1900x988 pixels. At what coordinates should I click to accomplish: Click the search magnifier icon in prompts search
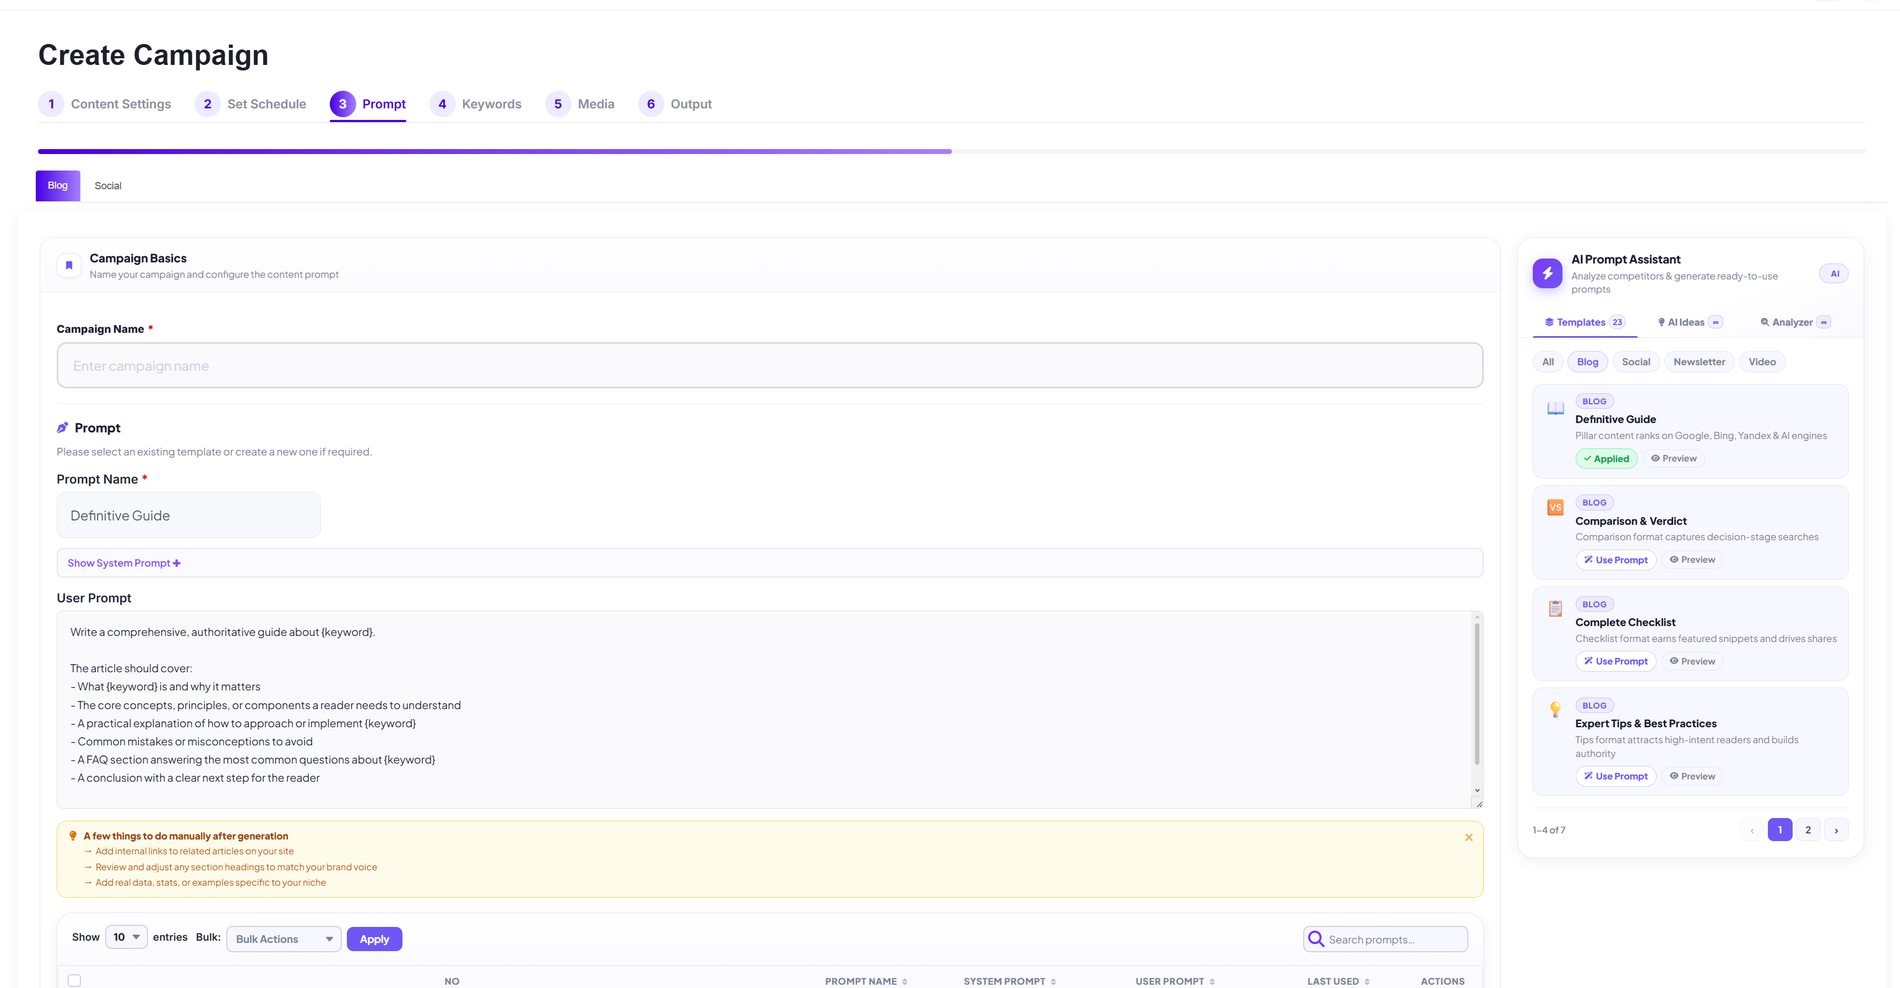coord(1316,939)
